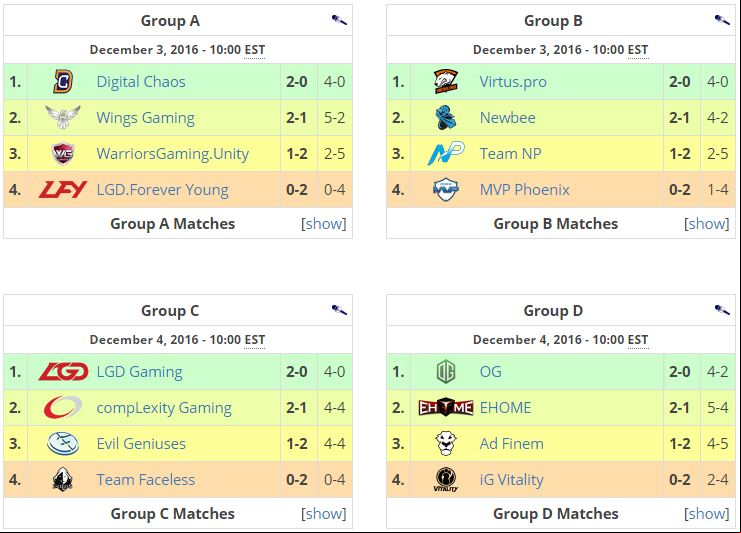Screen dimensions: 741x533
Task: Click the Newbee team logo
Action: pos(446,117)
